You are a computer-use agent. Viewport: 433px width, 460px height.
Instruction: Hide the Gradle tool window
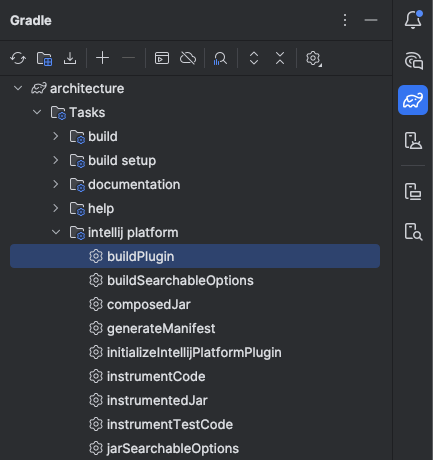(371, 20)
